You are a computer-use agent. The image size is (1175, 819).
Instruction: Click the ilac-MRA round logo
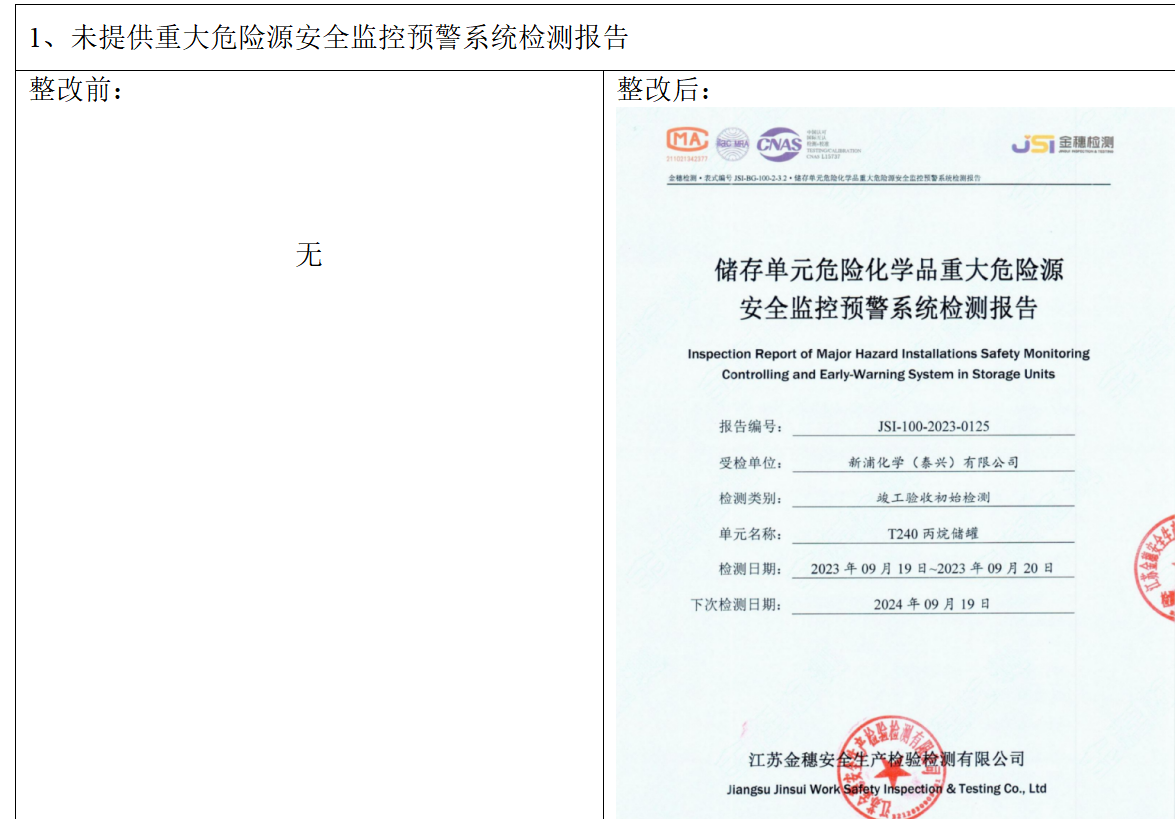click(x=732, y=144)
